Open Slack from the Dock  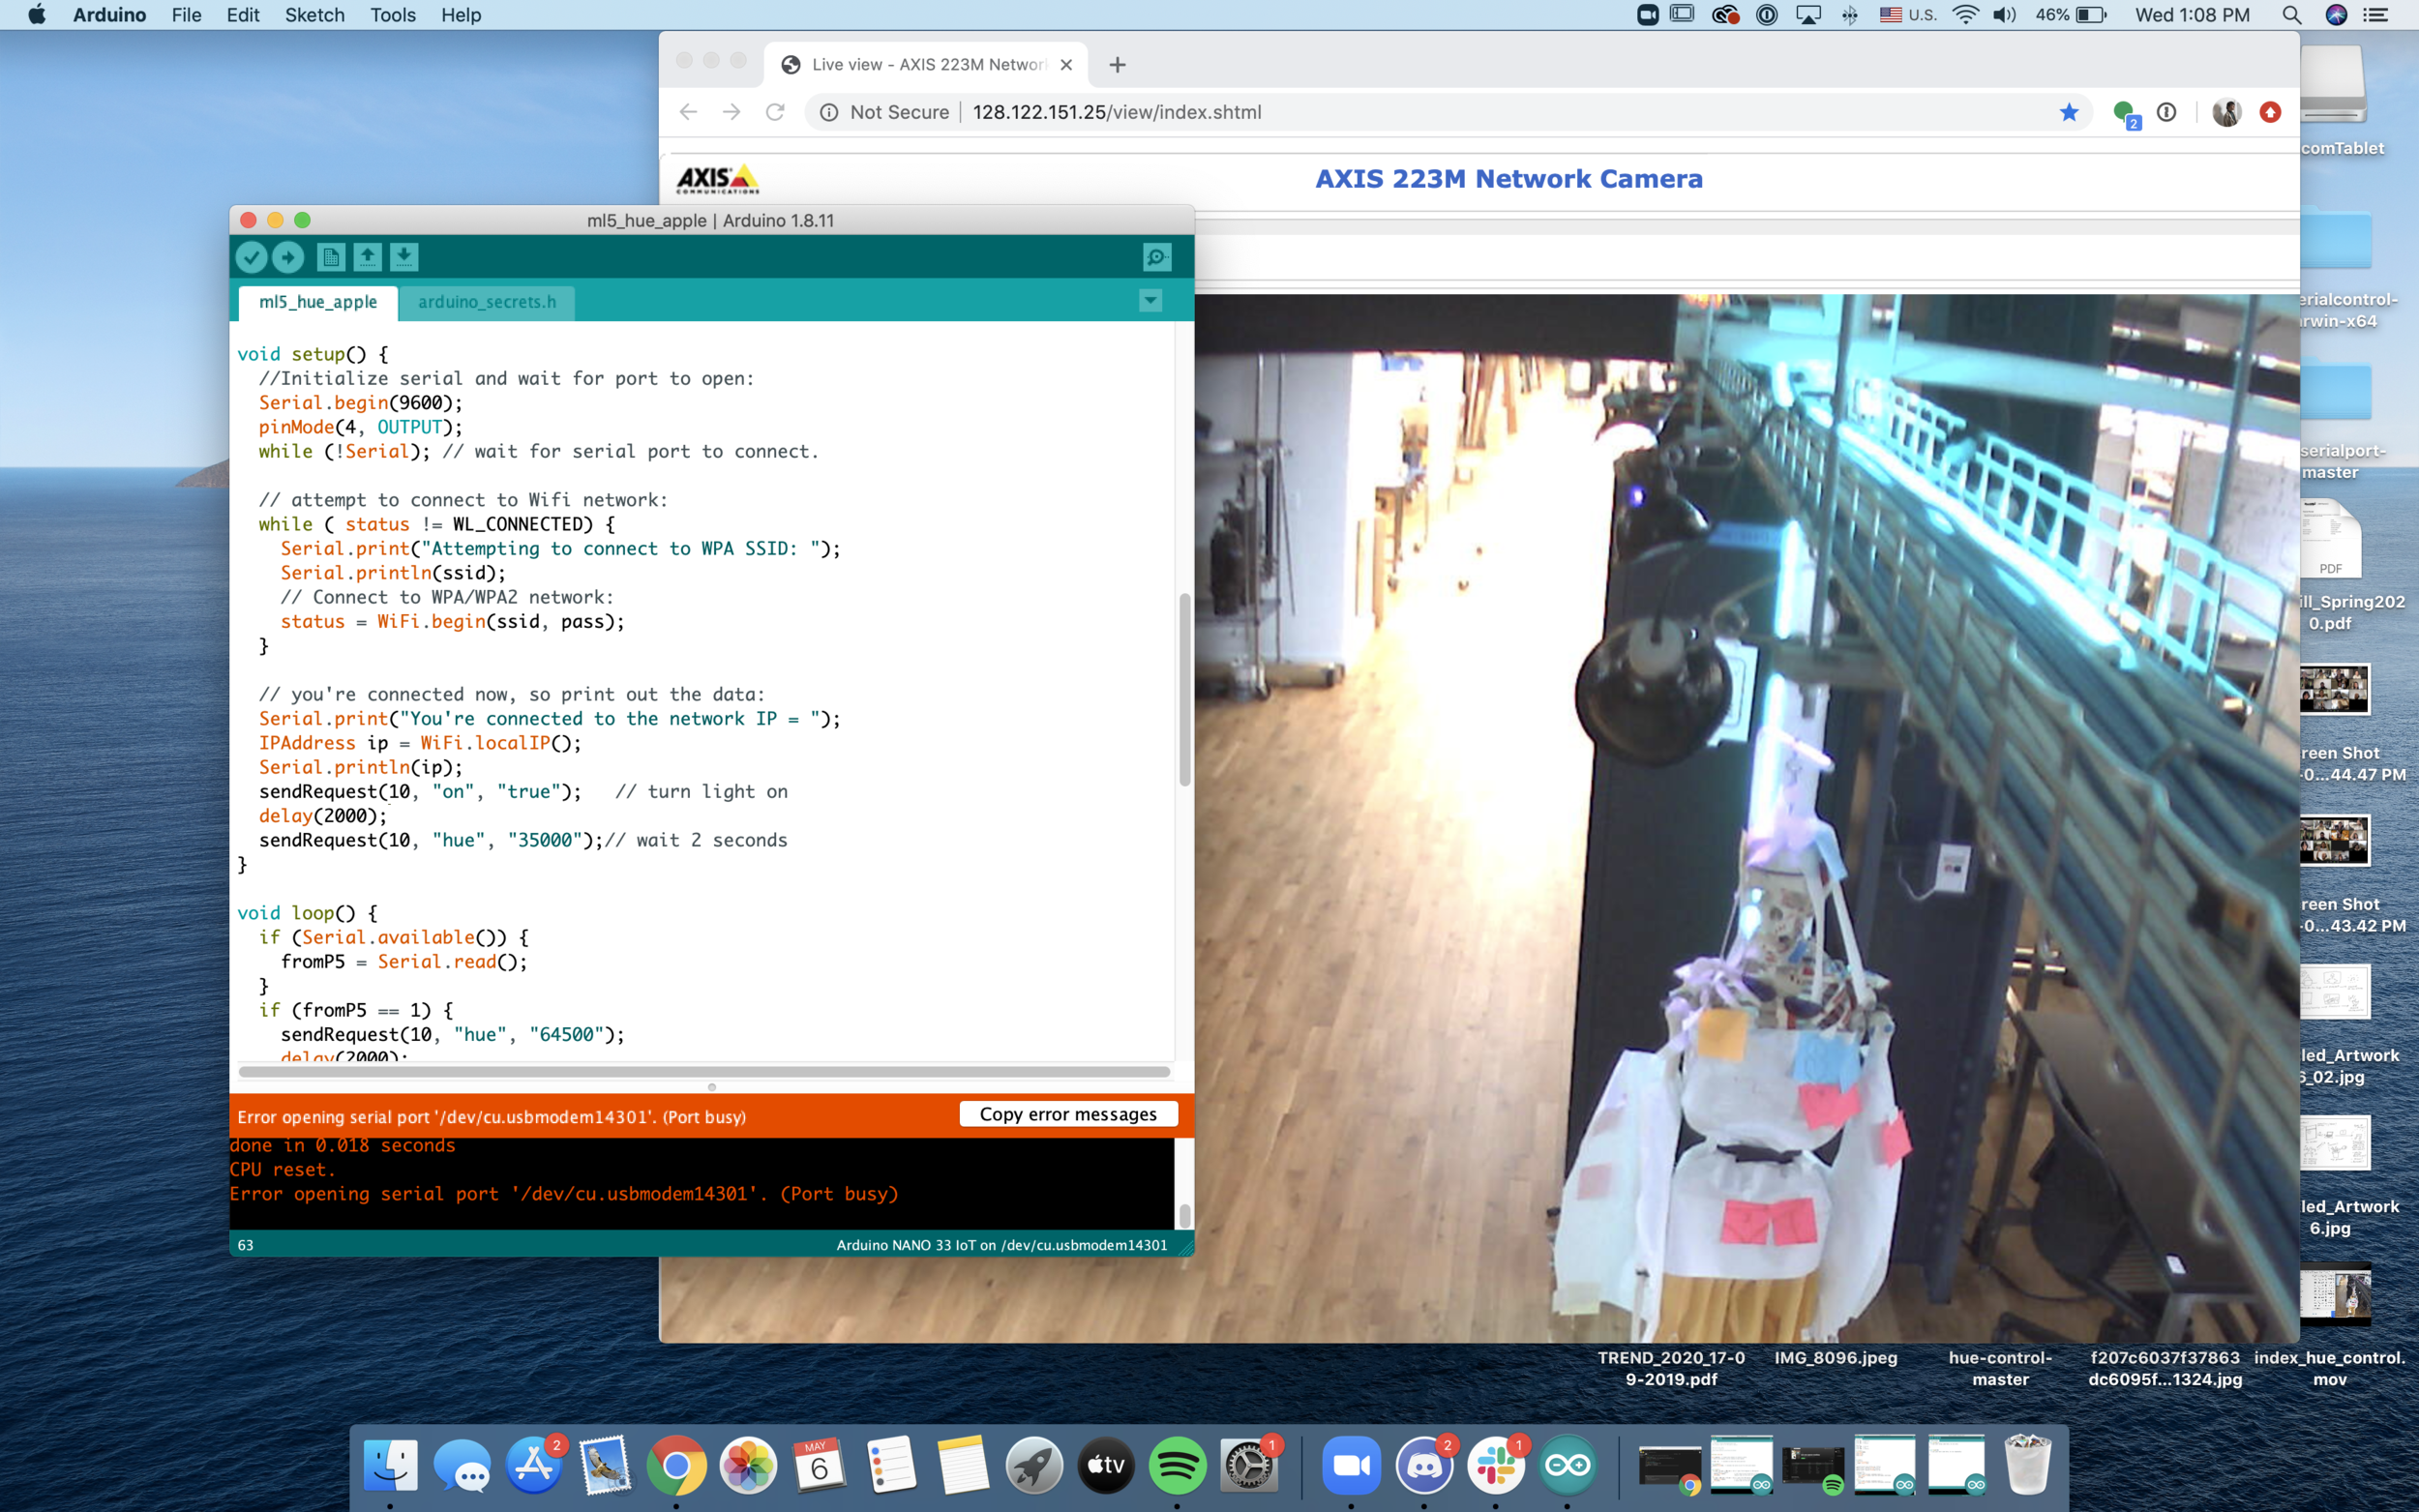tap(1495, 1465)
